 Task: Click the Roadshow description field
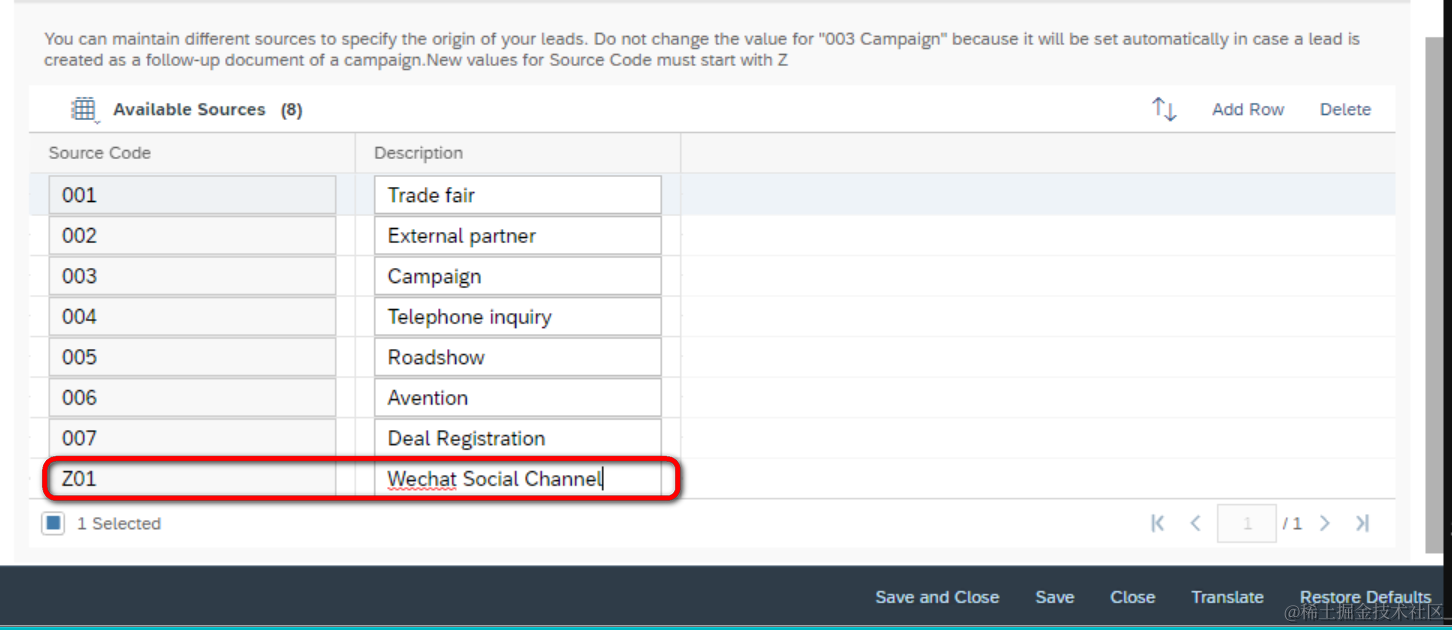(x=518, y=357)
